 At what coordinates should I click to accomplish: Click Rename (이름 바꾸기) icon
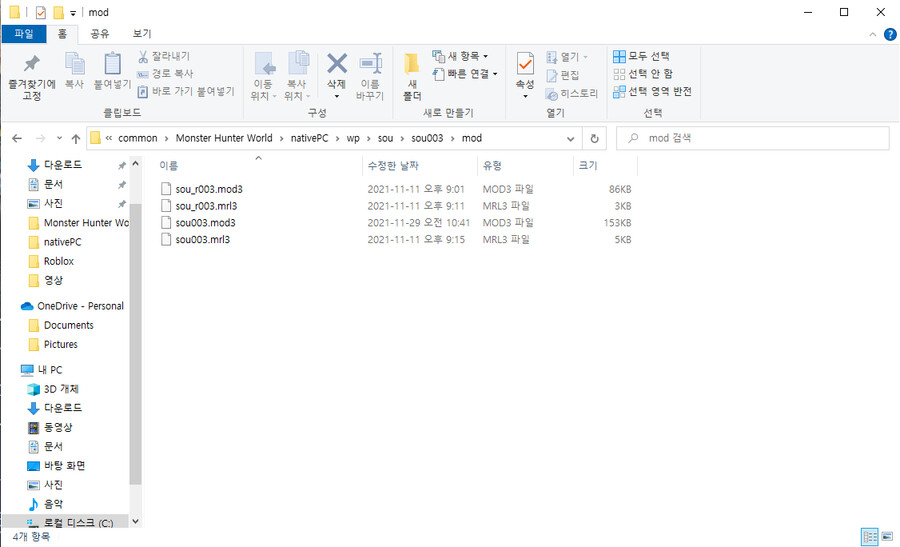click(x=370, y=64)
